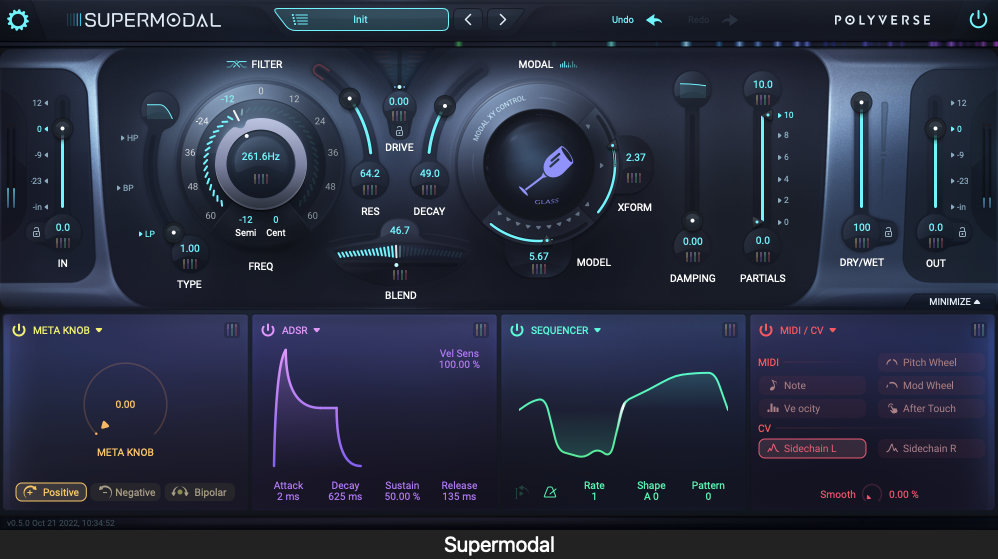Choose Velocity MIDI source
This screenshot has width=998, height=559.
point(812,408)
